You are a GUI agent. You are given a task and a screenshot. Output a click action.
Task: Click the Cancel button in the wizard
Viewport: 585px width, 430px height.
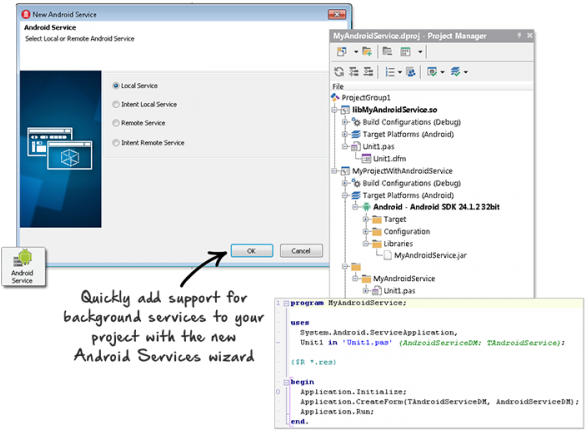301,251
